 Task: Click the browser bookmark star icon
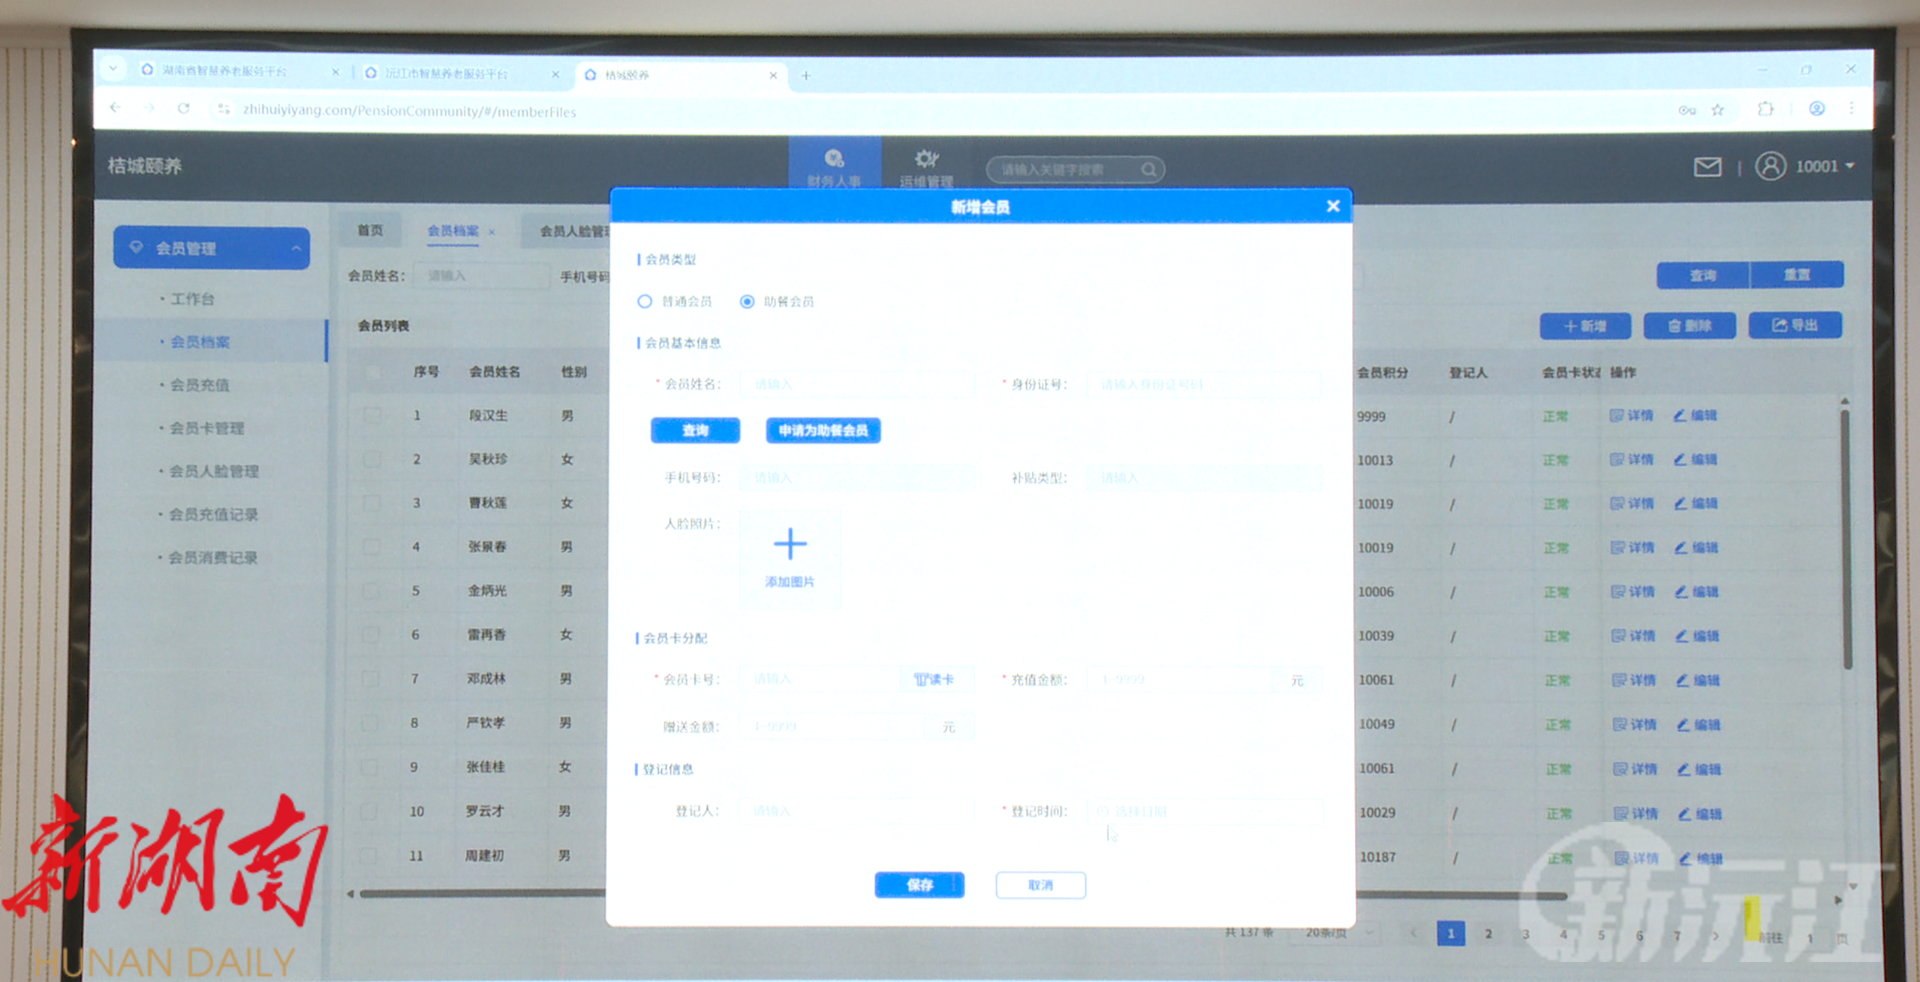tap(1718, 110)
